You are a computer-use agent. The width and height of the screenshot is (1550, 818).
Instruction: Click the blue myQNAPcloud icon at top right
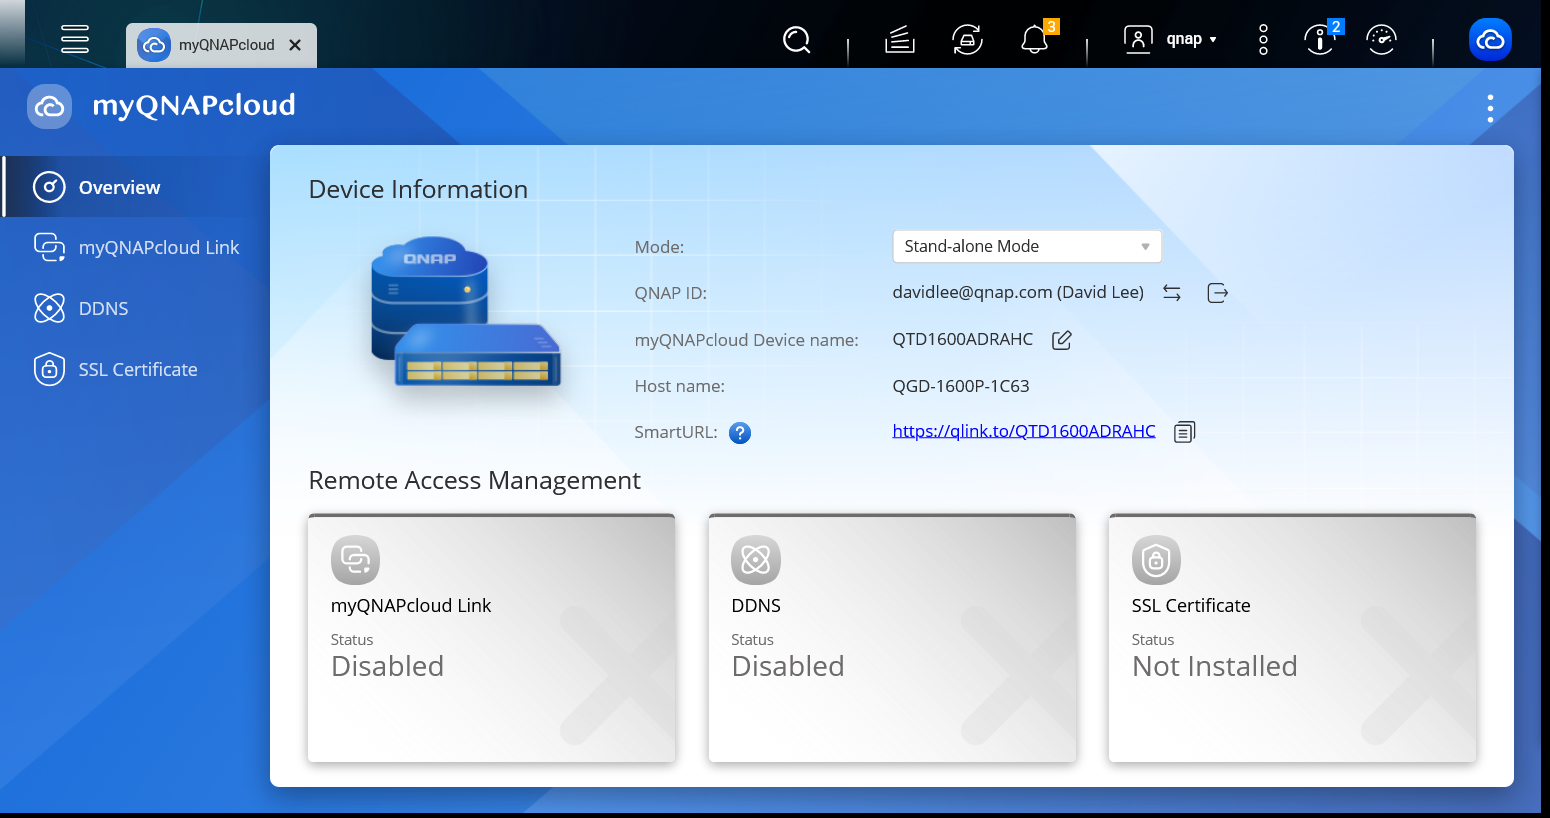pos(1490,40)
